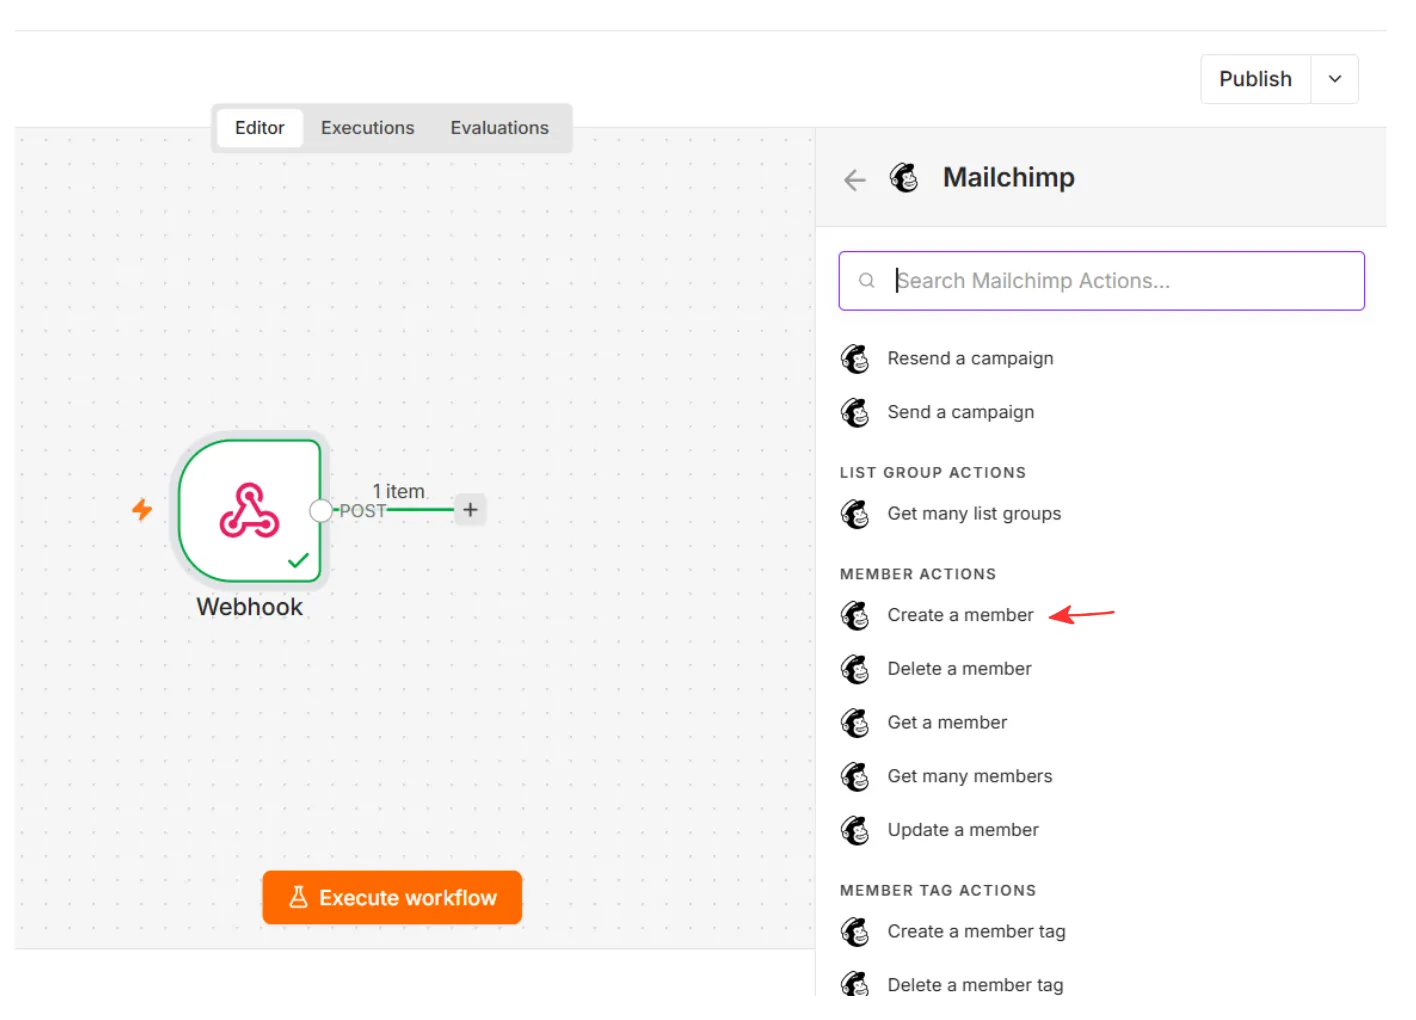This screenshot has height=1020, width=1416.
Task: Switch to the Executions tab
Action: (367, 128)
